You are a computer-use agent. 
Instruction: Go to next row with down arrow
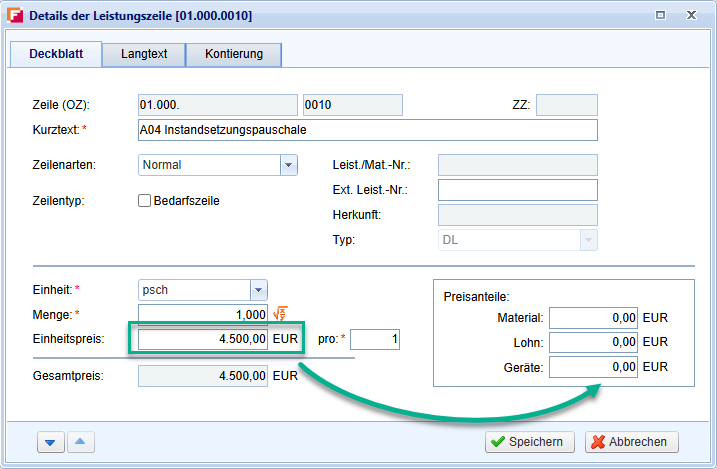pos(50,442)
